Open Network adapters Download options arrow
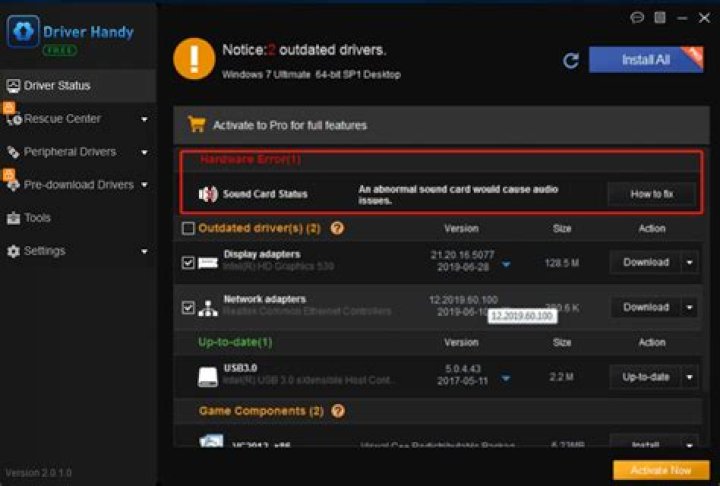This screenshot has height=486, width=720. point(690,307)
